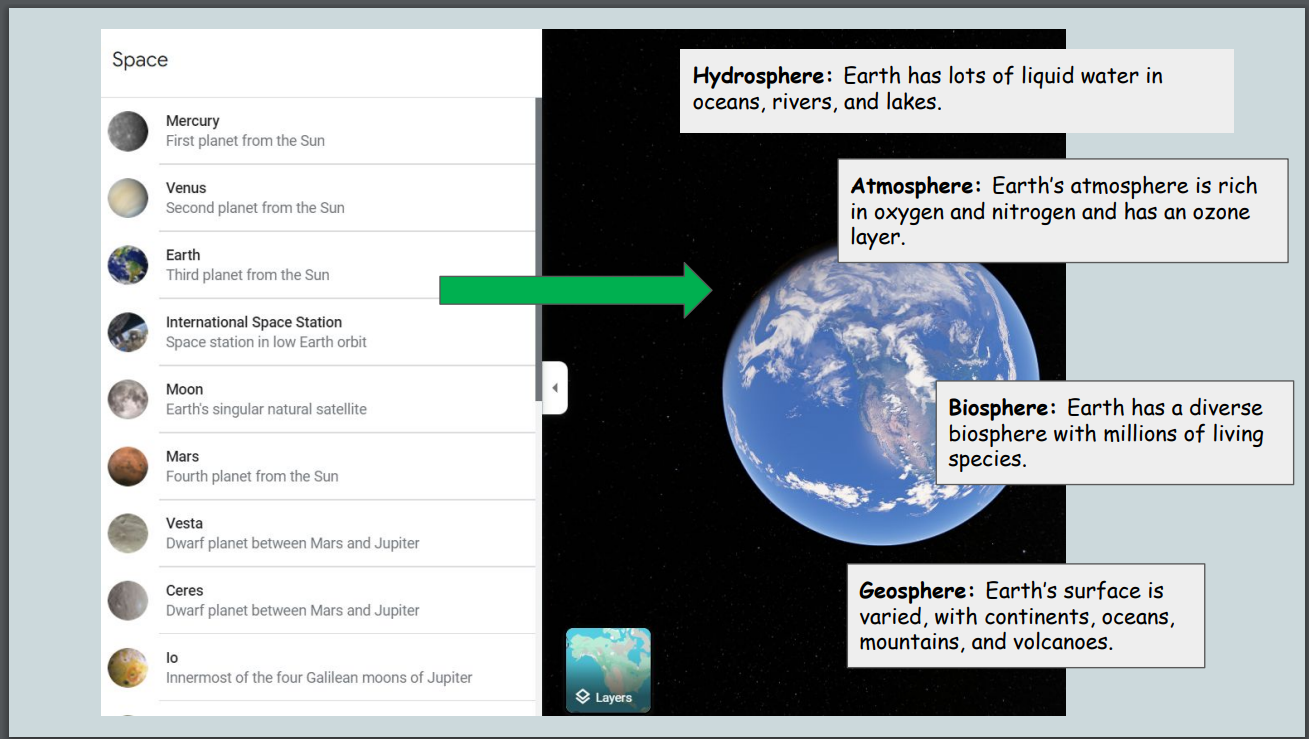Click the side panel vertical scrollbar
Screen dimensions: 1309x739
(538, 250)
